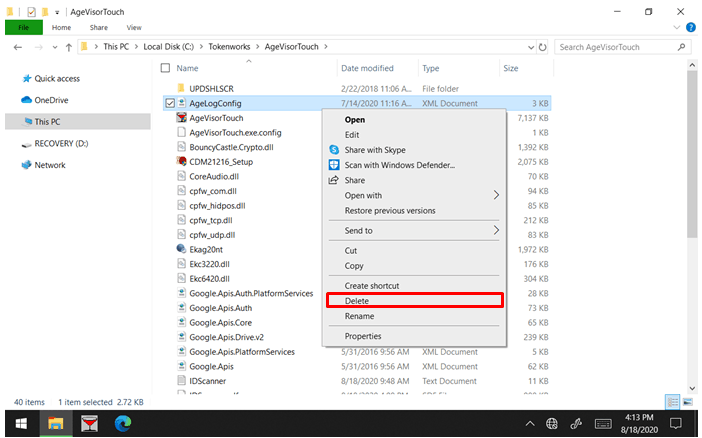Open the Windows Start menu
Viewport: 702px width, 438px height.
point(21,423)
